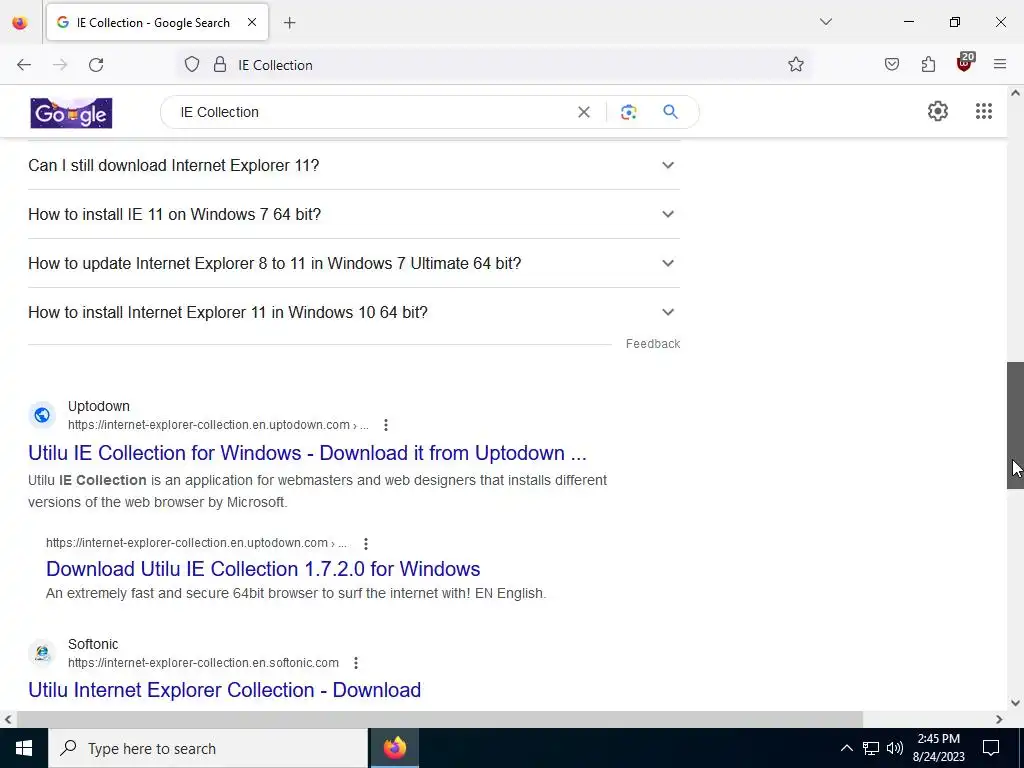The image size is (1024, 768).
Task: Click the scroll down arrow
Action: 1015,703
